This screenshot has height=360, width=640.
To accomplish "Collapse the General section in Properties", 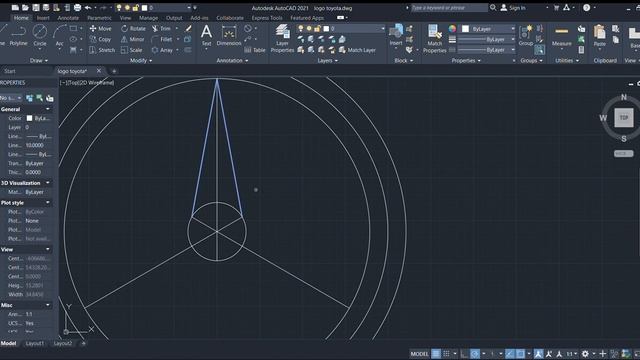I will 48,109.
